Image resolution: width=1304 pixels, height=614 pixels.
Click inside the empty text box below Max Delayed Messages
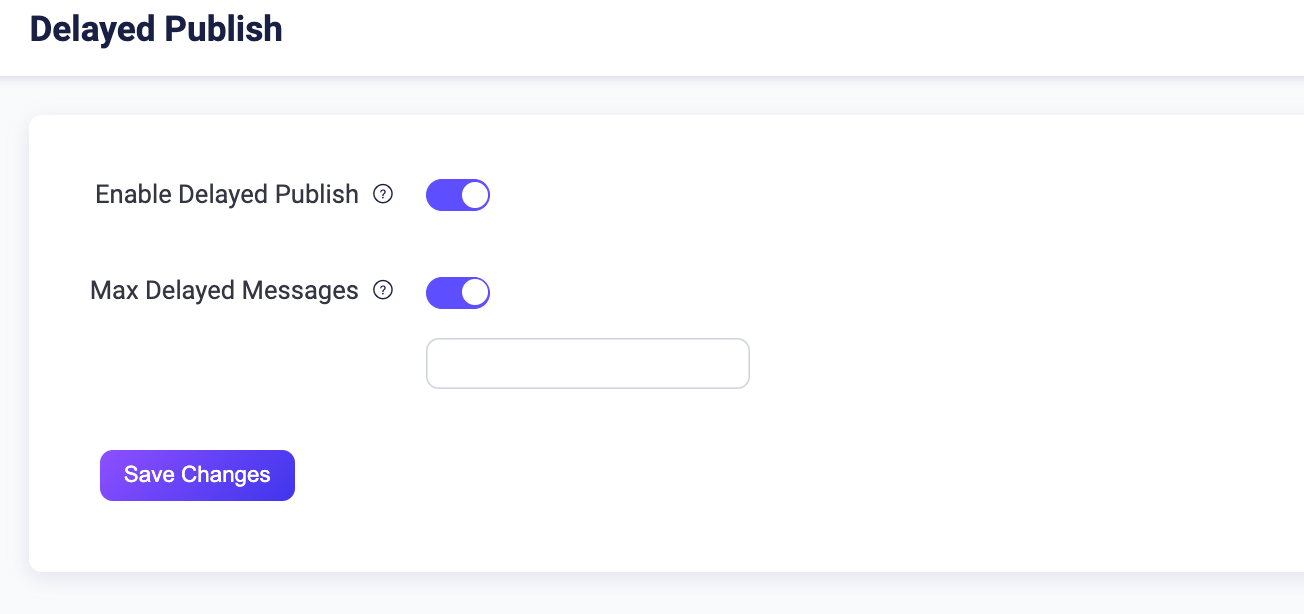[x=588, y=363]
